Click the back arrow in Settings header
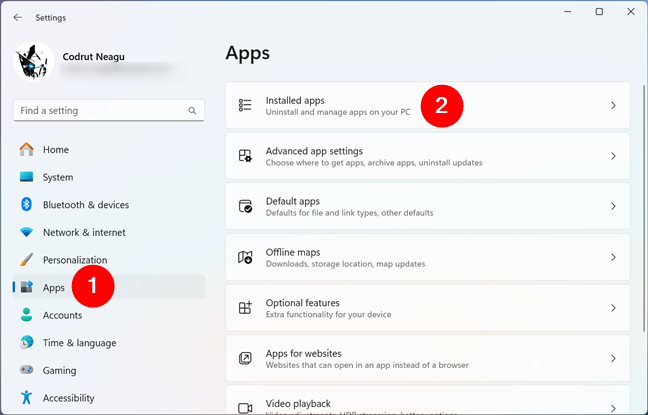The height and width of the screenshot is (415, 648). click(x=17, y=16)
